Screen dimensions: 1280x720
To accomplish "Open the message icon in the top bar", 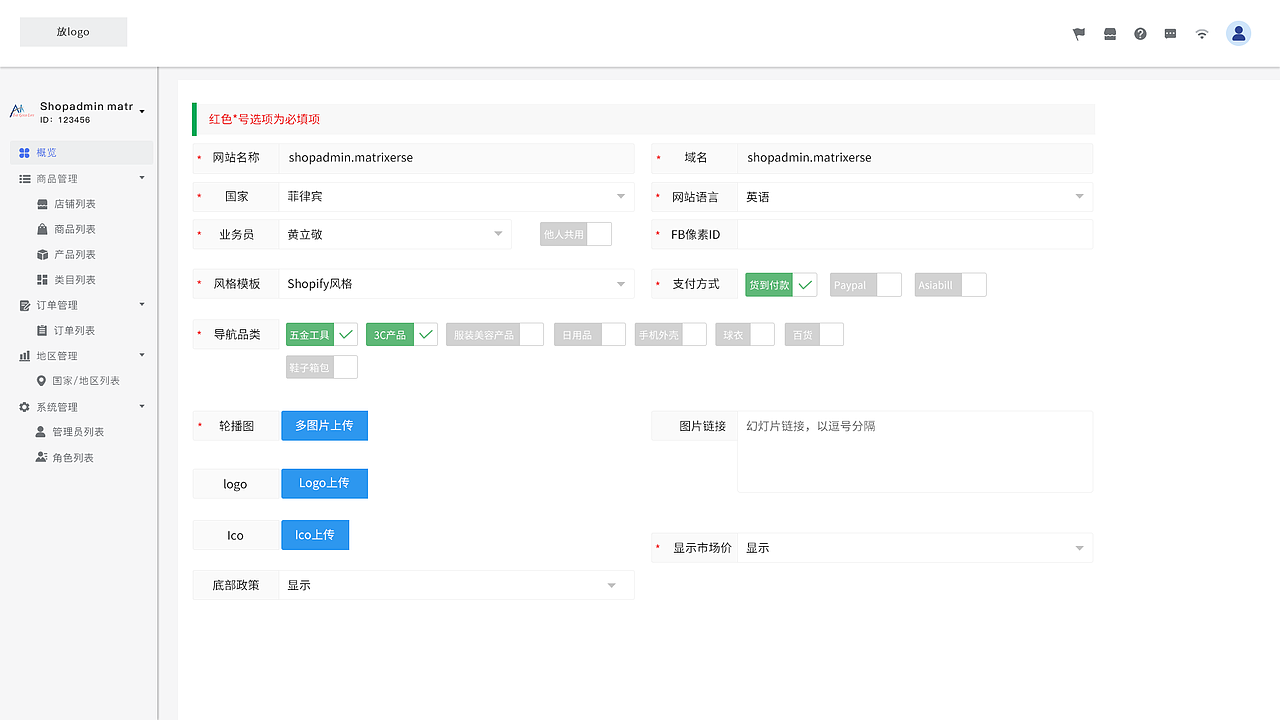I will click(x=1170, y=33).
